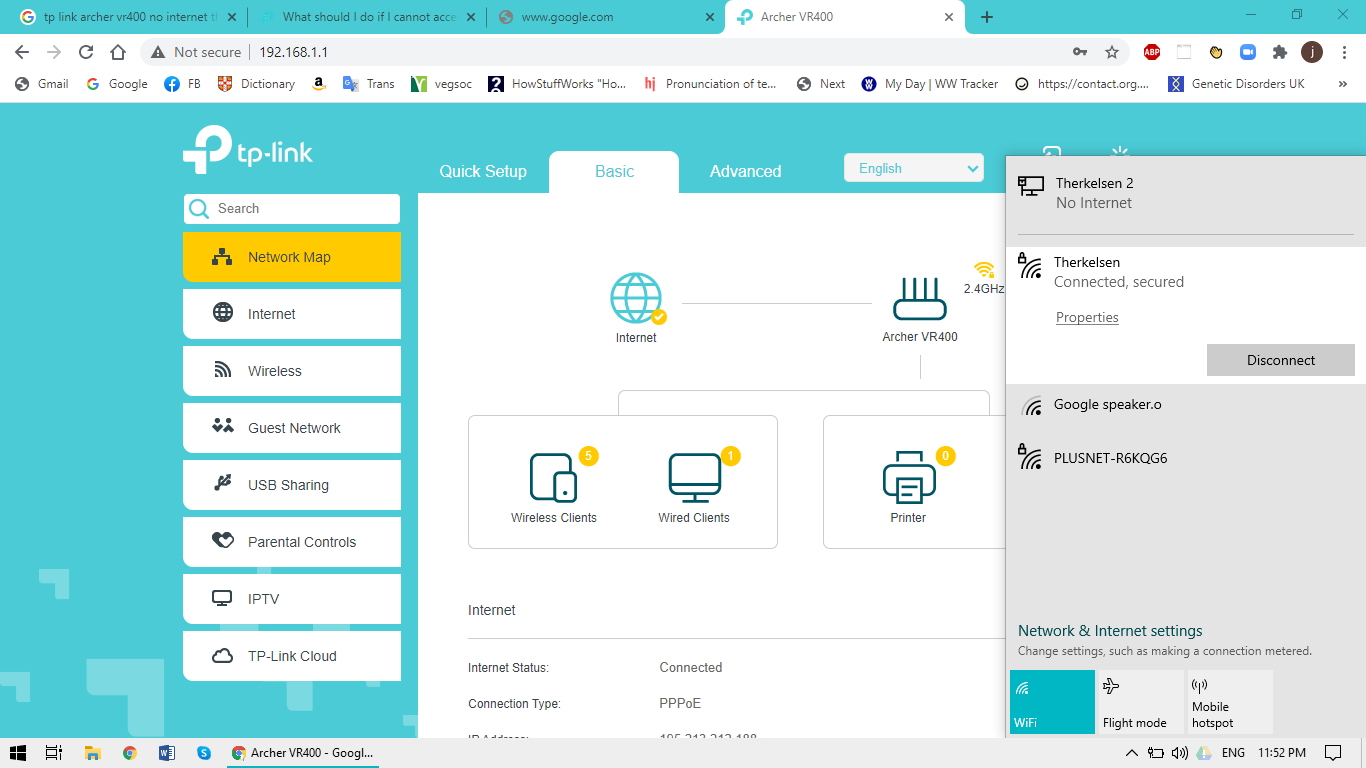Click the Internet globe icon in network map
Viewport: 1366px width, 768px height.
pyautogui.click(x=636, y=298)
